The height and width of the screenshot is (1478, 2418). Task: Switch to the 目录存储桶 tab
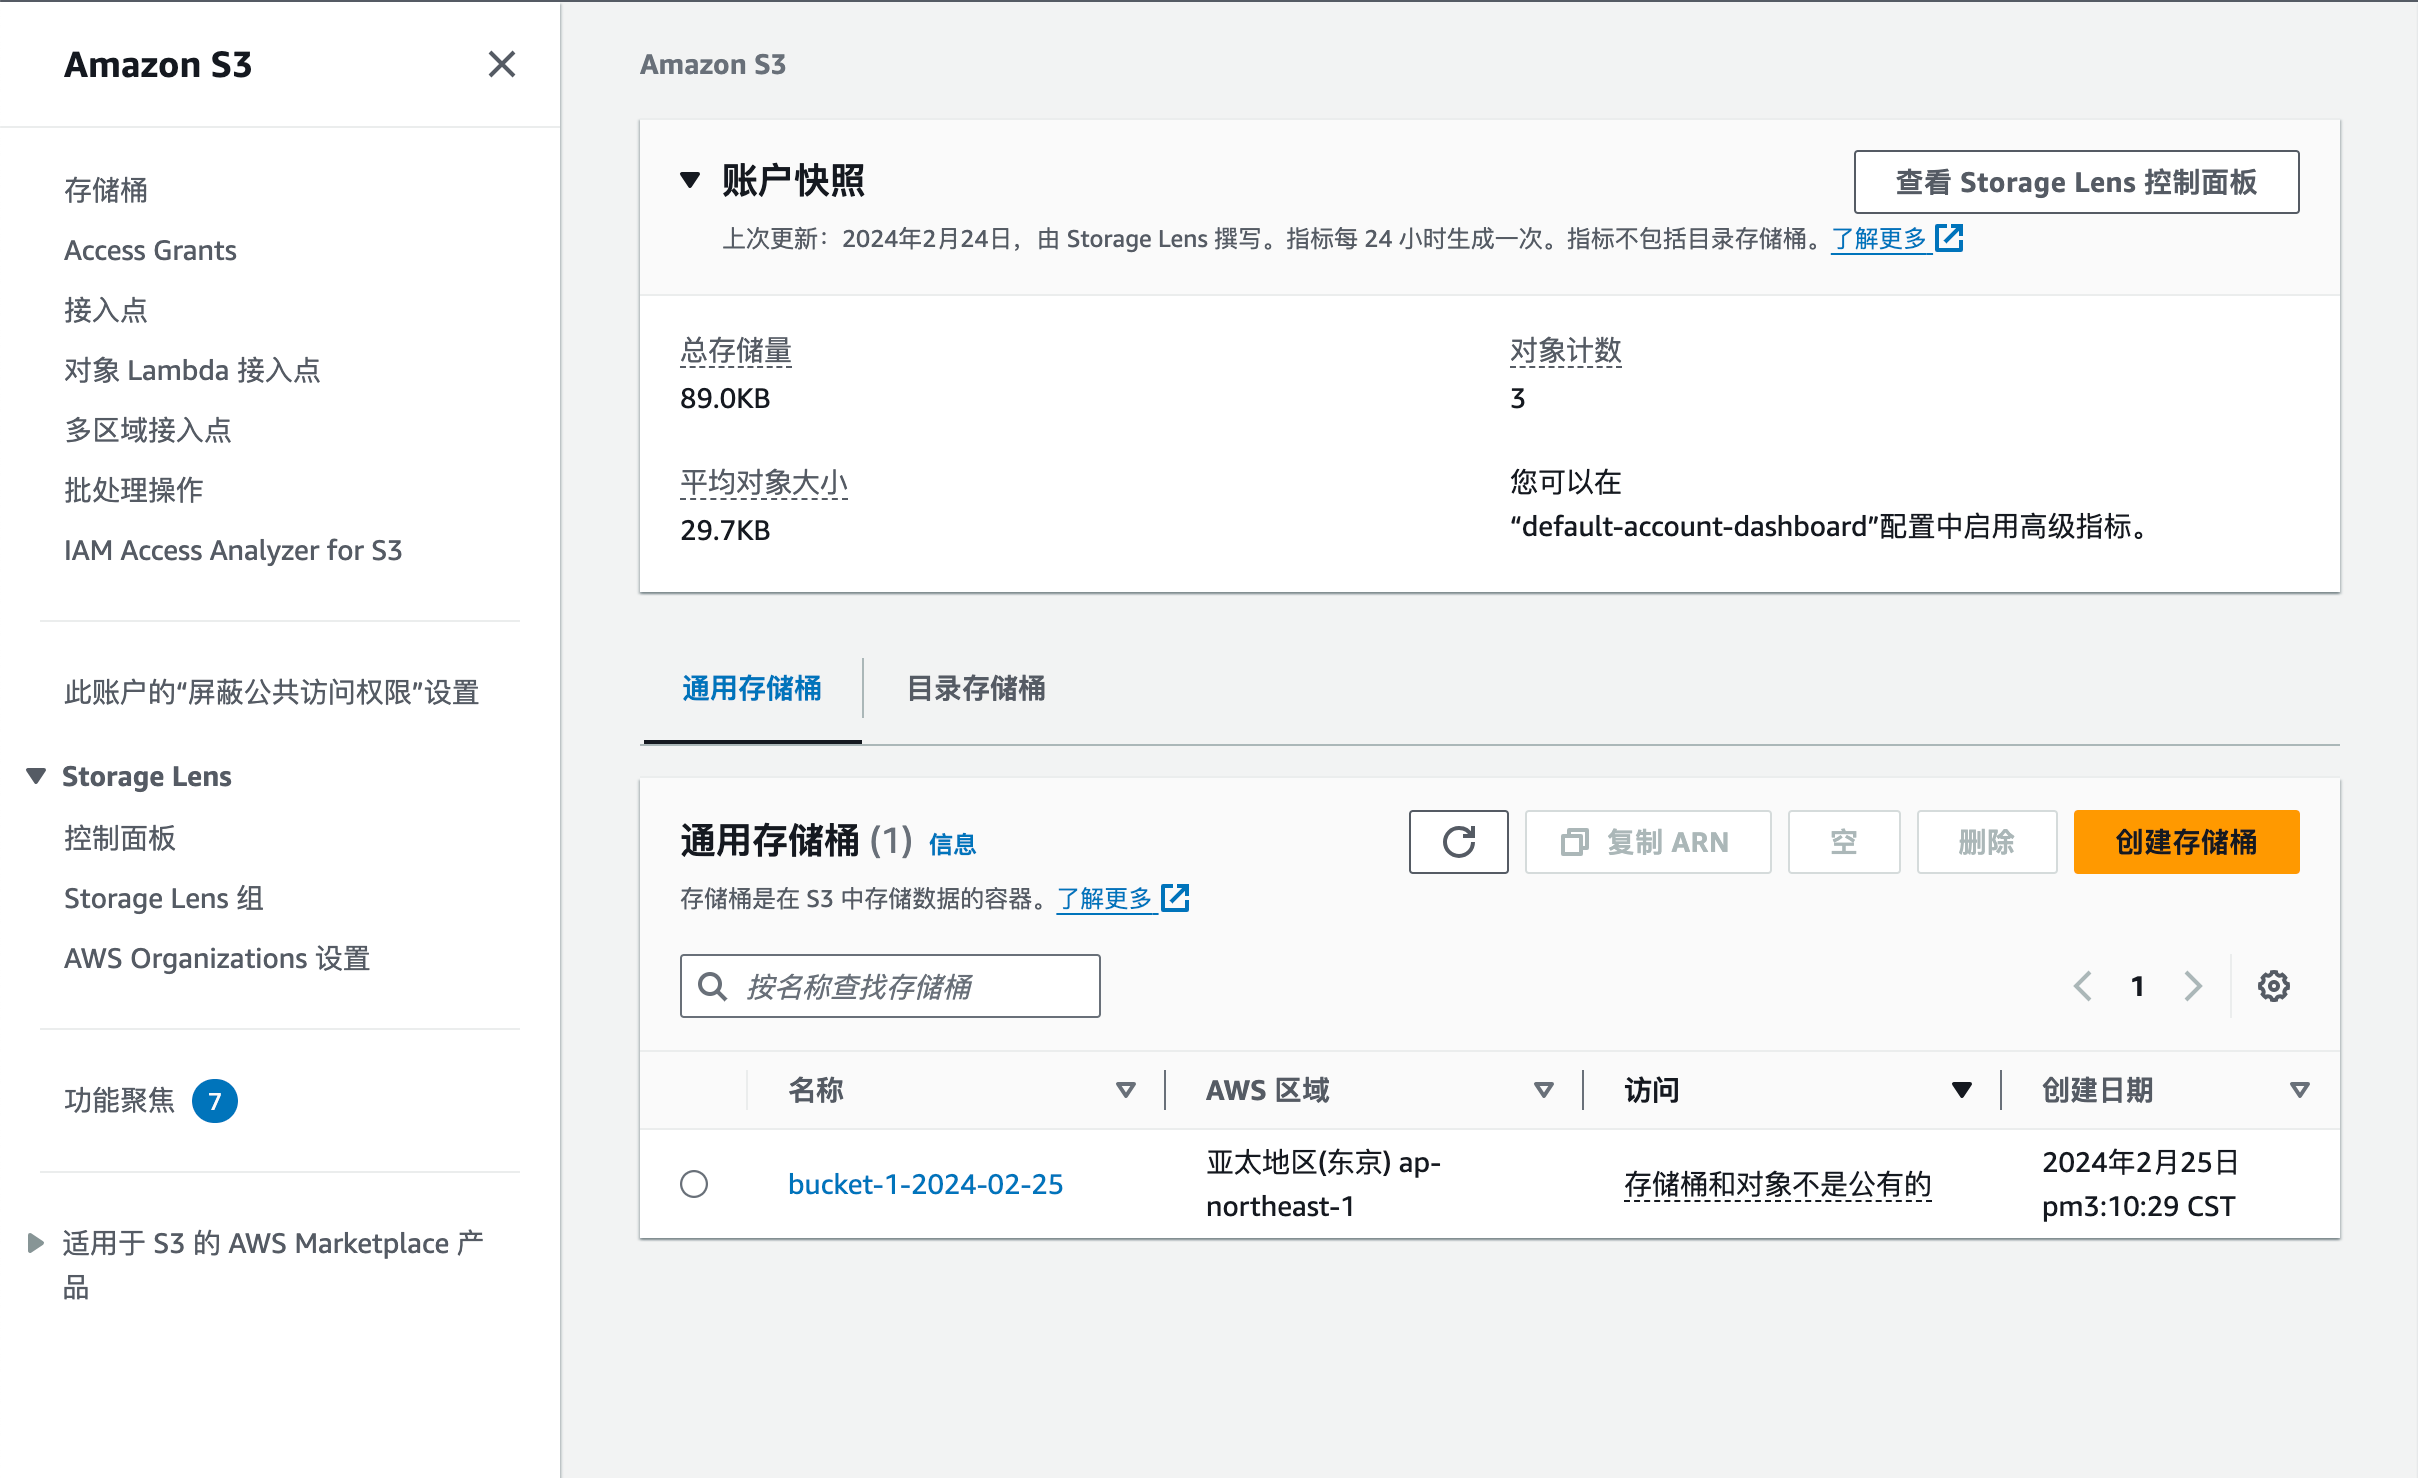pos(976,688)
